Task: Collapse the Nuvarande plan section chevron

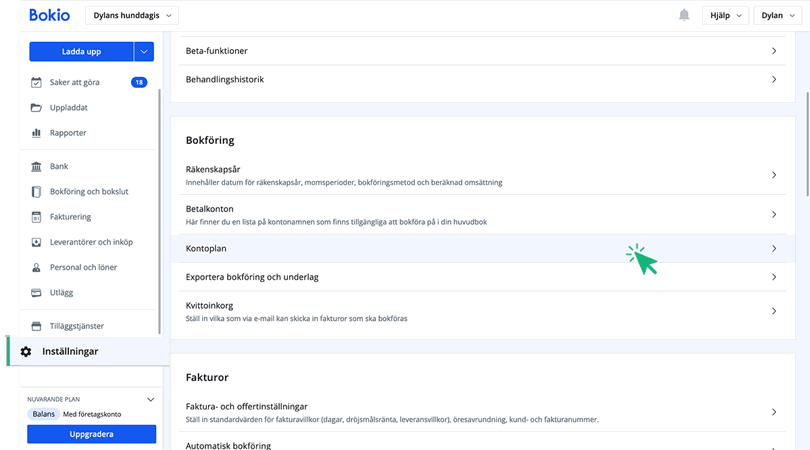Action: [150, 398]
